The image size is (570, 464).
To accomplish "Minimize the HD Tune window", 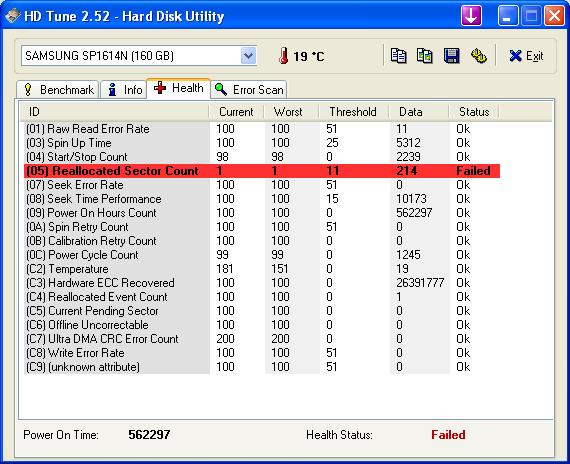I will (x=507, y=16).
